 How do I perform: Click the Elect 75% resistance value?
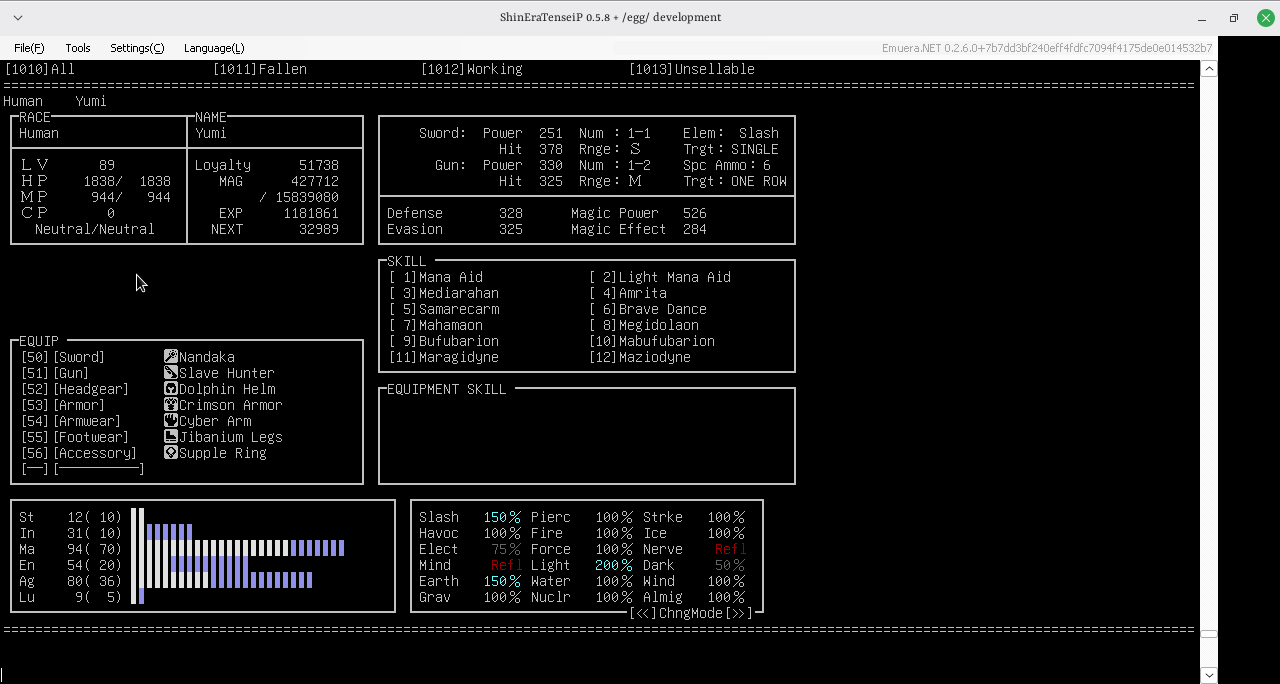(505, 549)
